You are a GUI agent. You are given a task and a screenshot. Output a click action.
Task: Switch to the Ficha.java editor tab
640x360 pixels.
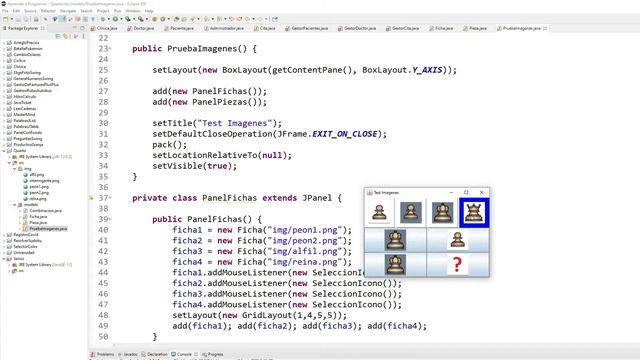pos(441,28)
